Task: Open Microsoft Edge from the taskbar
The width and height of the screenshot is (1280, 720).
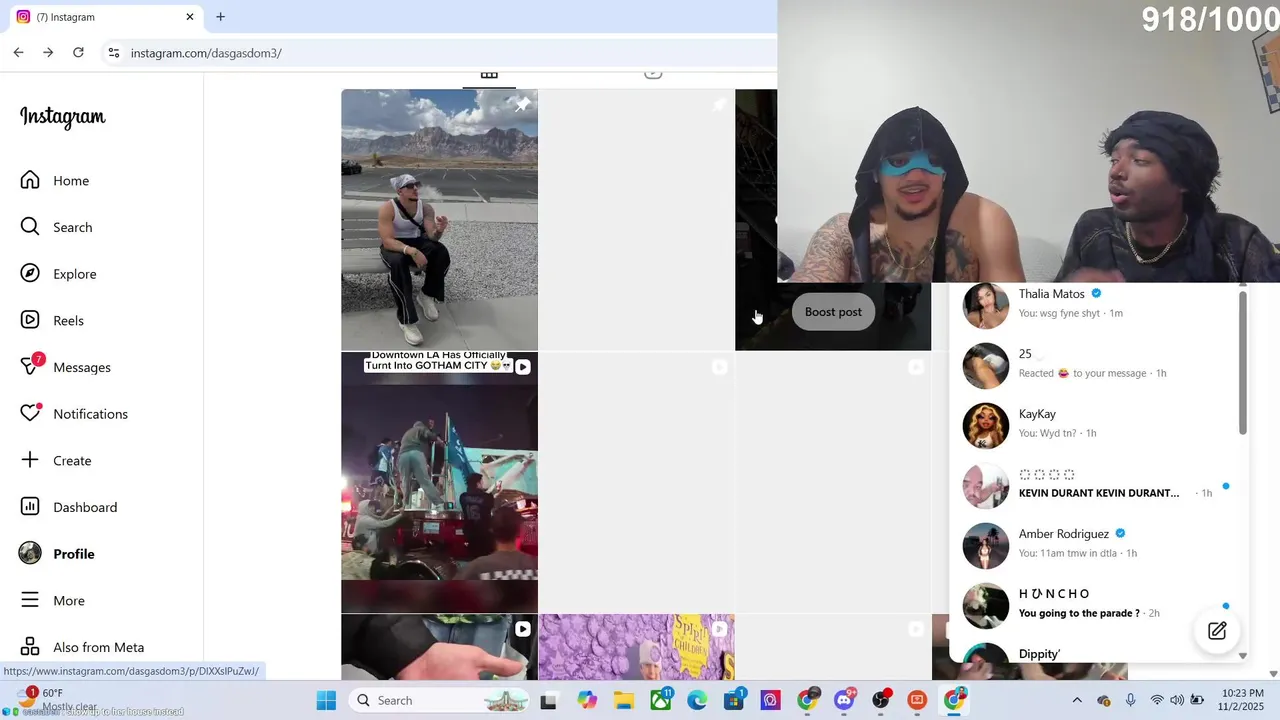Action: coord(697,701)
